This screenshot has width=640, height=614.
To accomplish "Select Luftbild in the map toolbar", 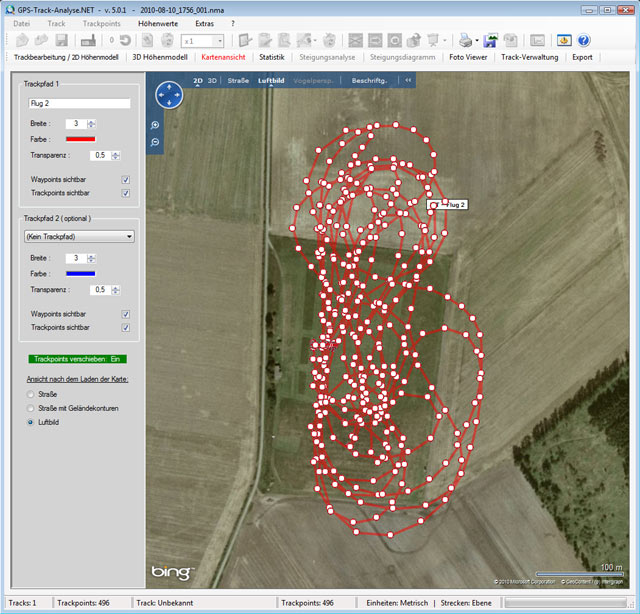I will [x=271, y=80].
